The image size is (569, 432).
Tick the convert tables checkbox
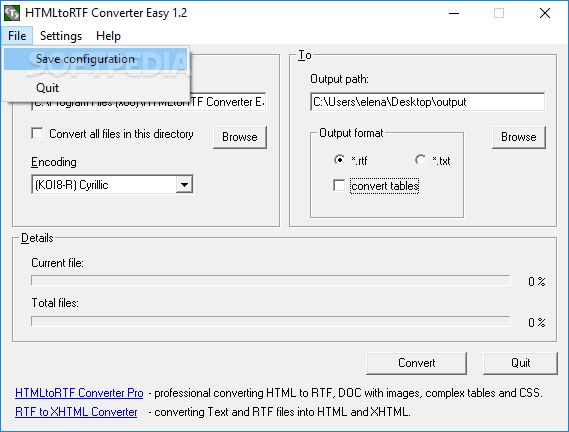[339, 186]
